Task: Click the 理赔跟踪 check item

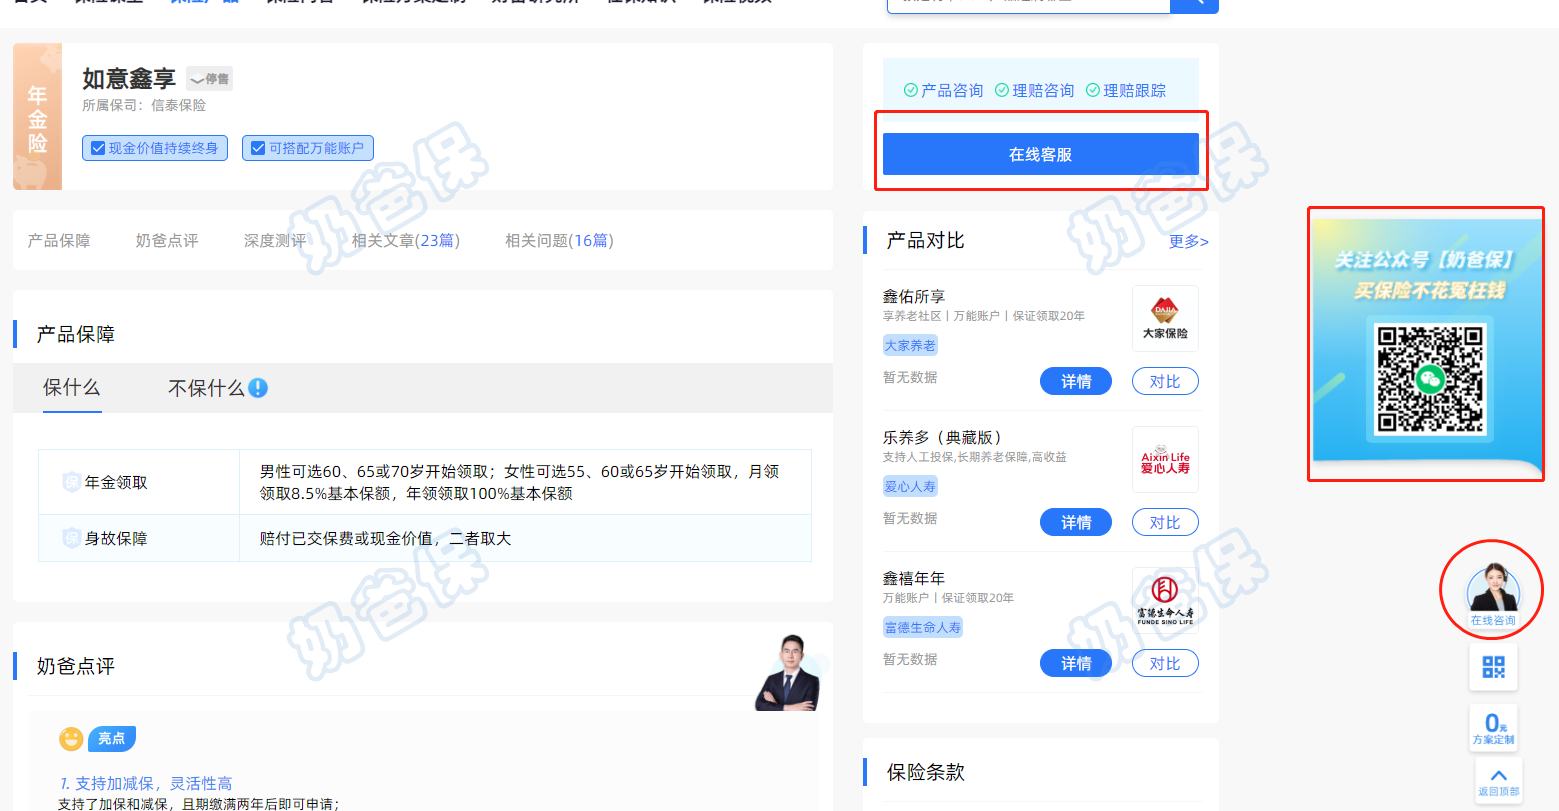Action: [1125, 90]
